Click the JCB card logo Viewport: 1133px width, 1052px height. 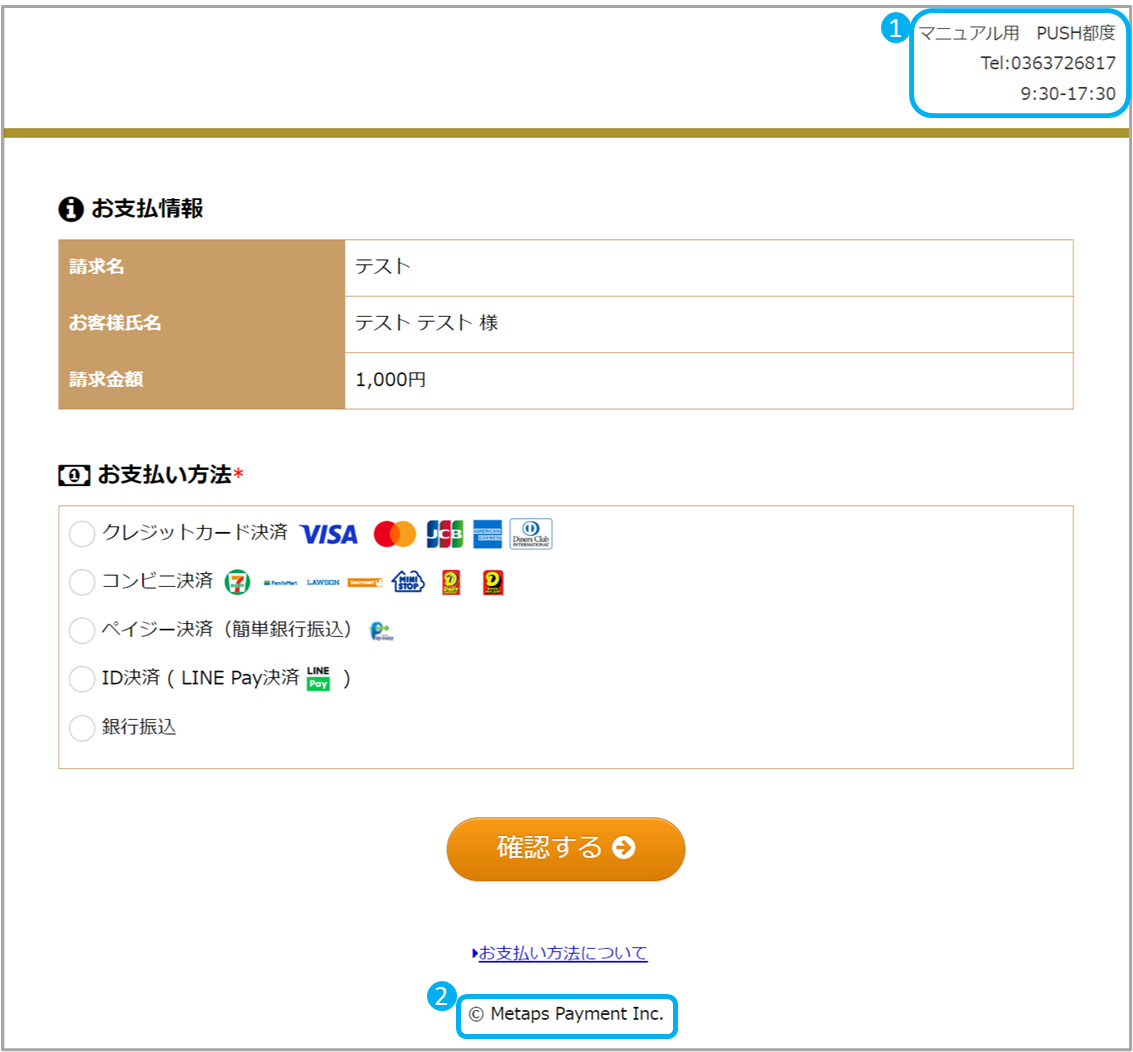click(x=444, y=534)
